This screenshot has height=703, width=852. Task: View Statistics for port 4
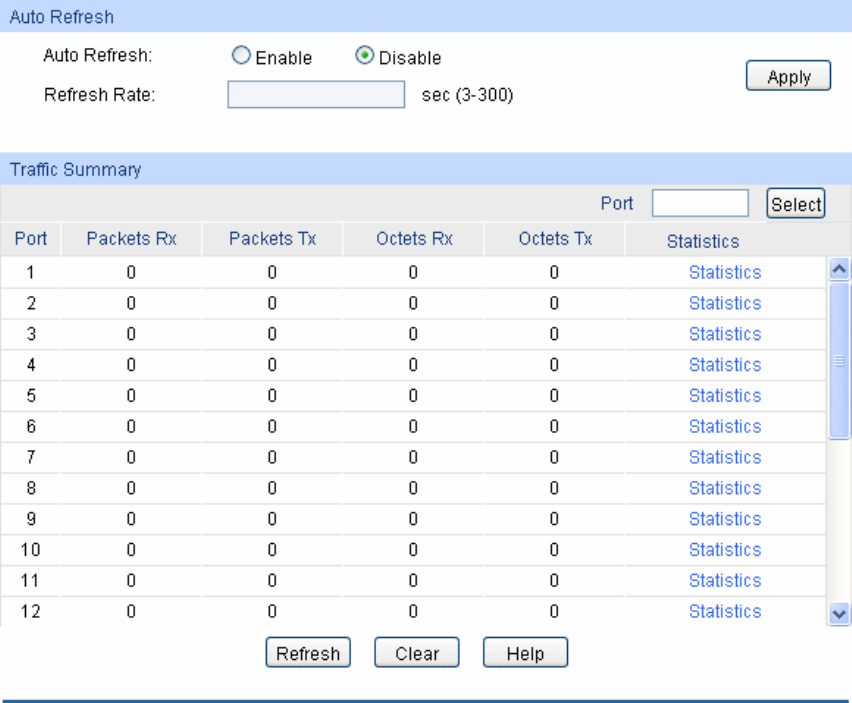[x=724, y=365]
